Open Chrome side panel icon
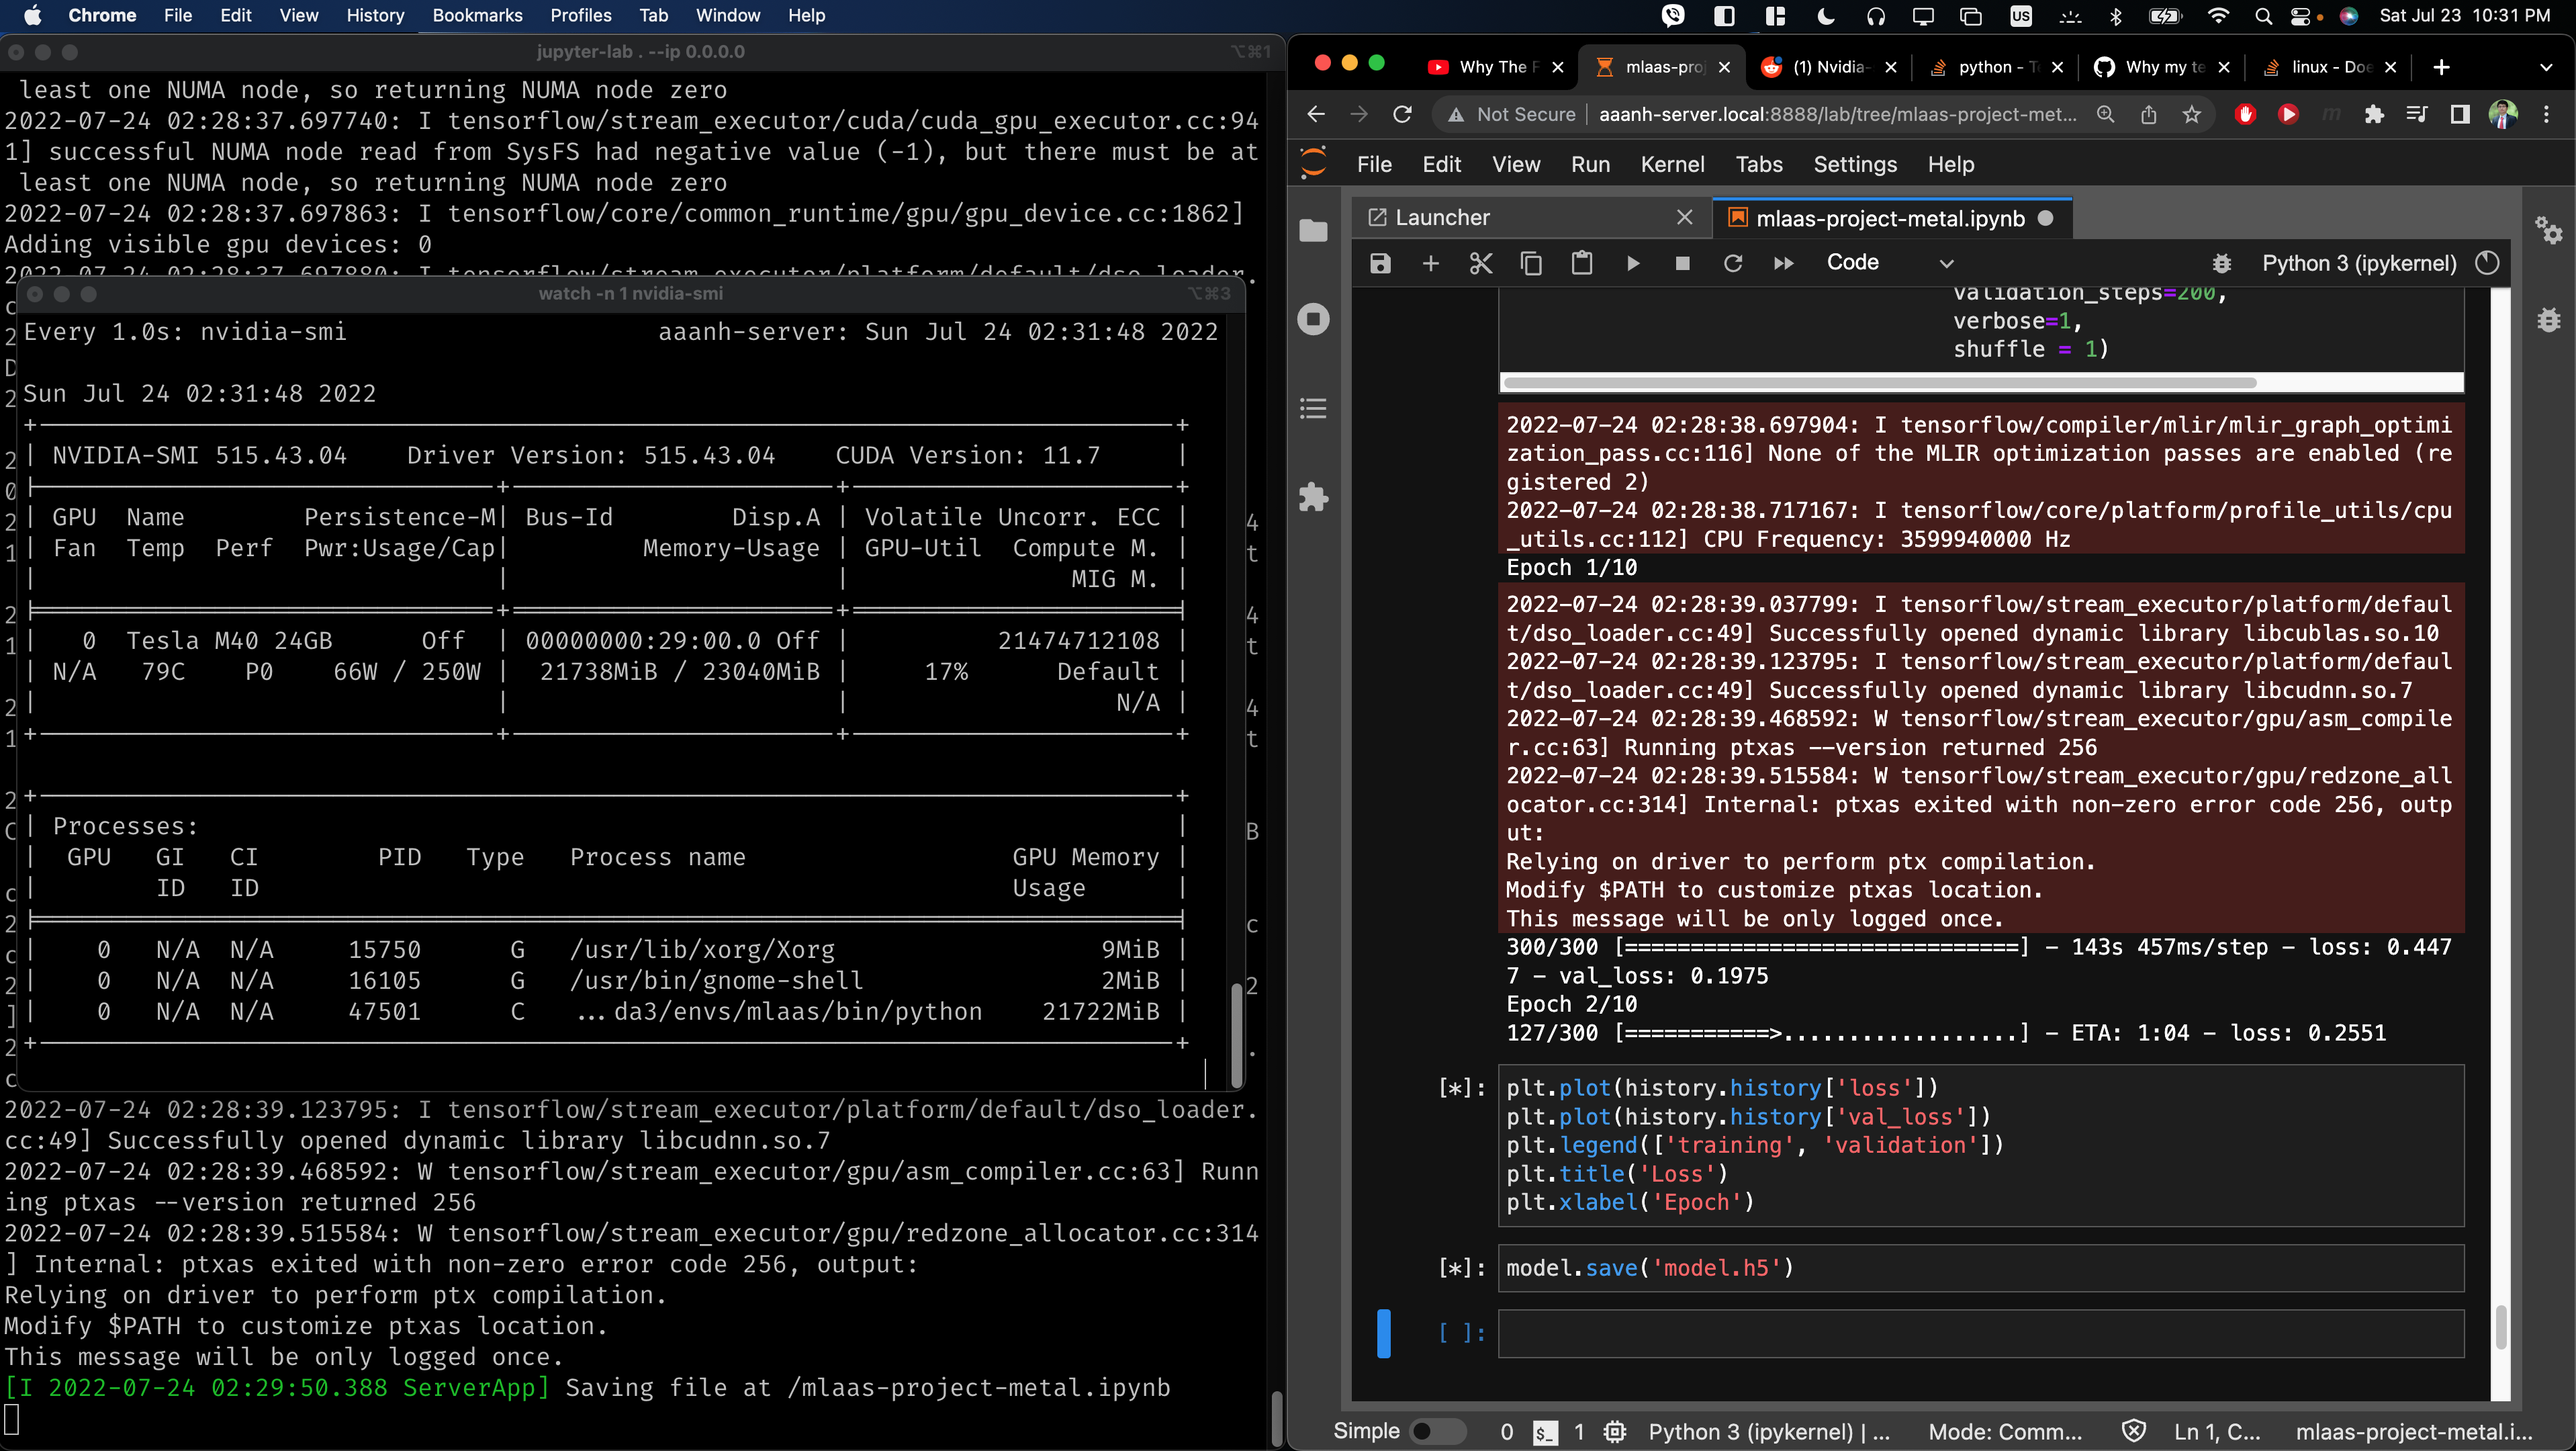Viewport: 2576px width, 1451px height. click(2459, 115)
